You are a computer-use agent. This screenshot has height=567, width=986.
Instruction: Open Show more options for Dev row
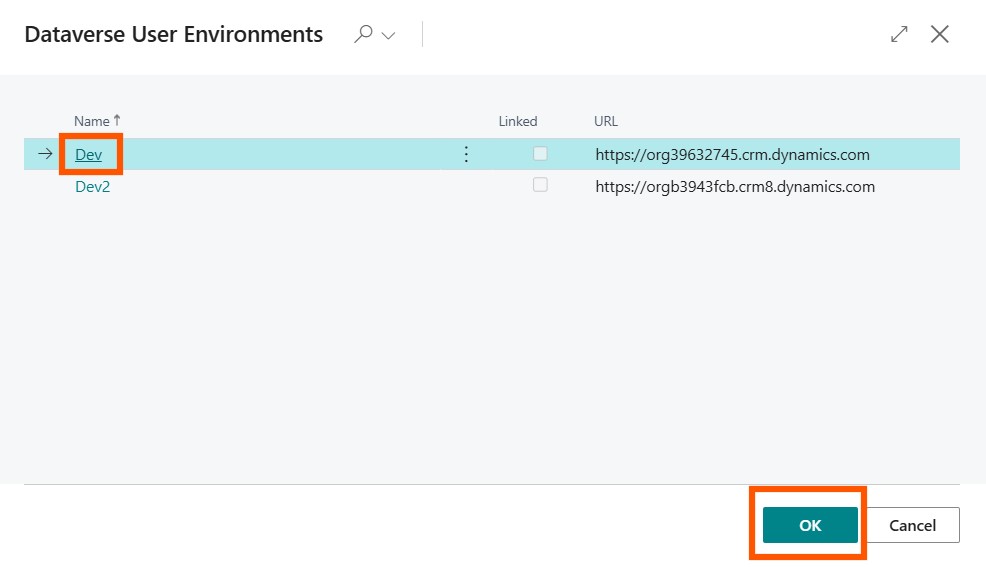click(465, 154)
